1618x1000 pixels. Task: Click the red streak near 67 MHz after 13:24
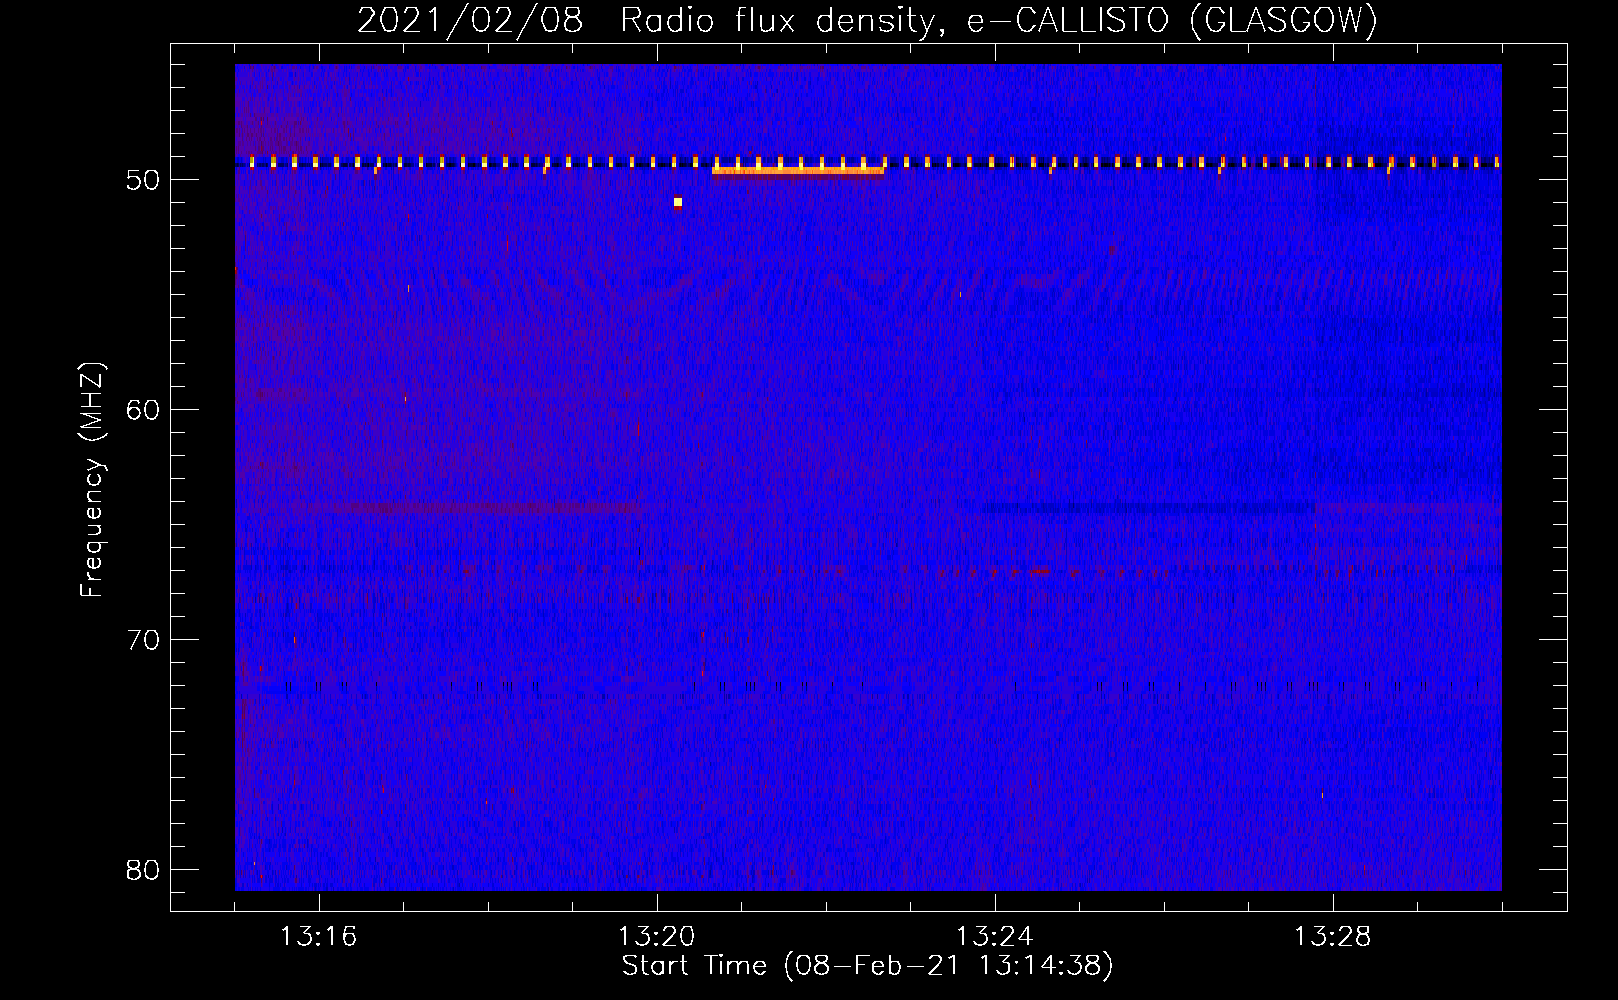[x=1040, y=572]
